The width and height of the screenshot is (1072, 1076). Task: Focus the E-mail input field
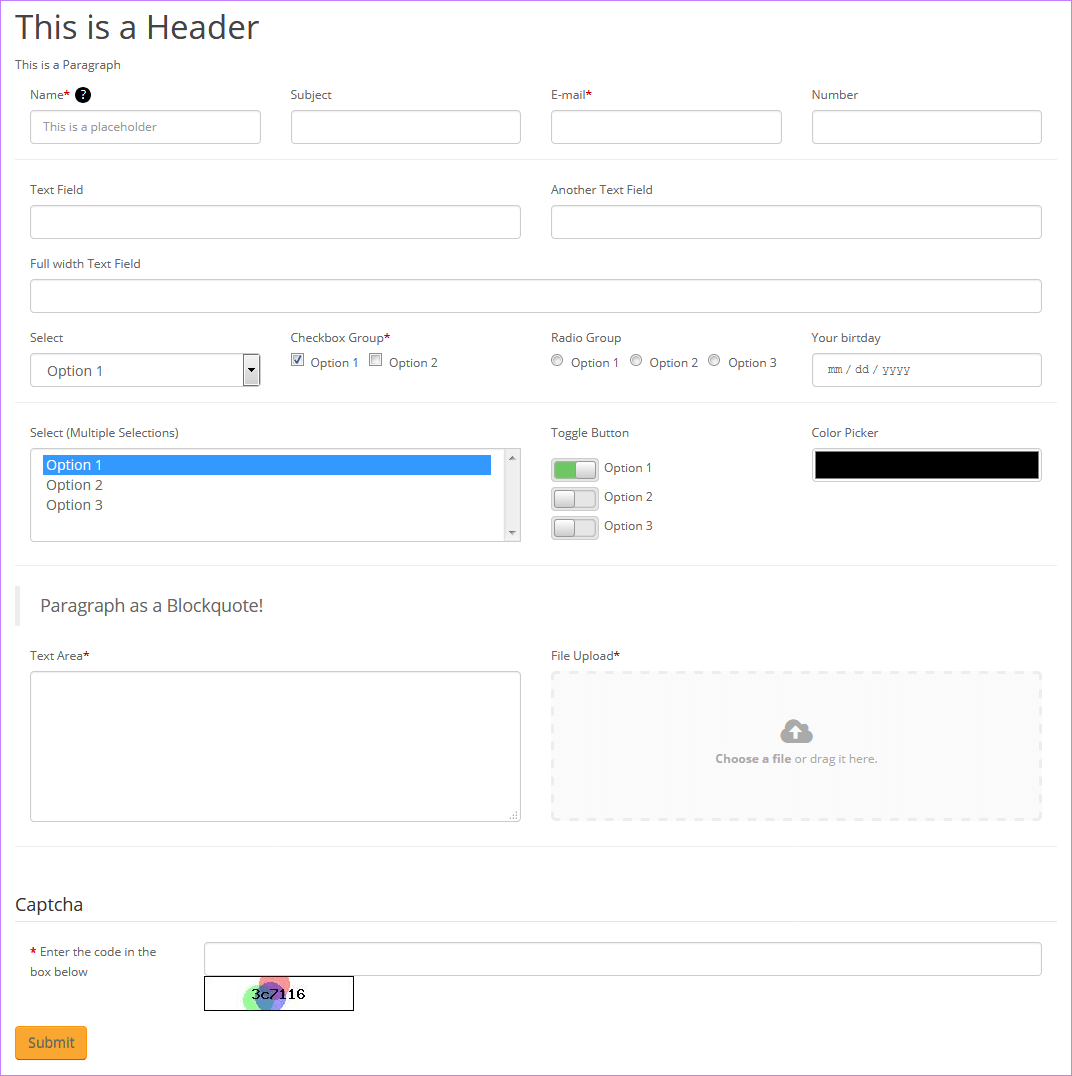(666, 127)
